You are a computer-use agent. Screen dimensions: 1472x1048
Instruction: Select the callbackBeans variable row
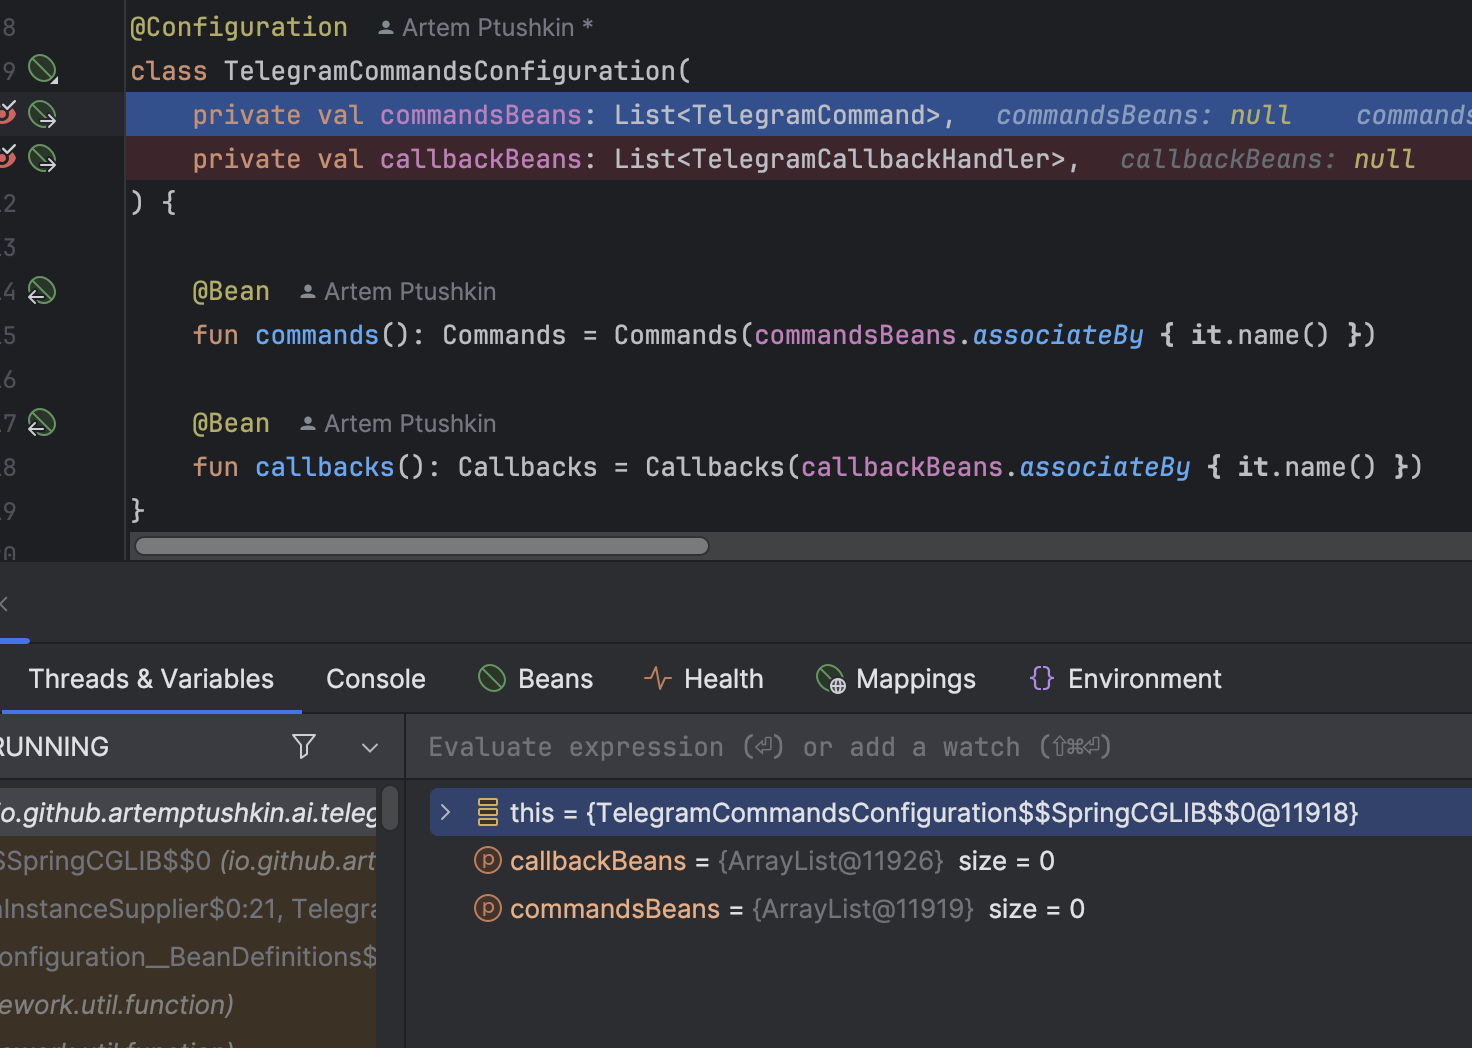pos(938,861)
